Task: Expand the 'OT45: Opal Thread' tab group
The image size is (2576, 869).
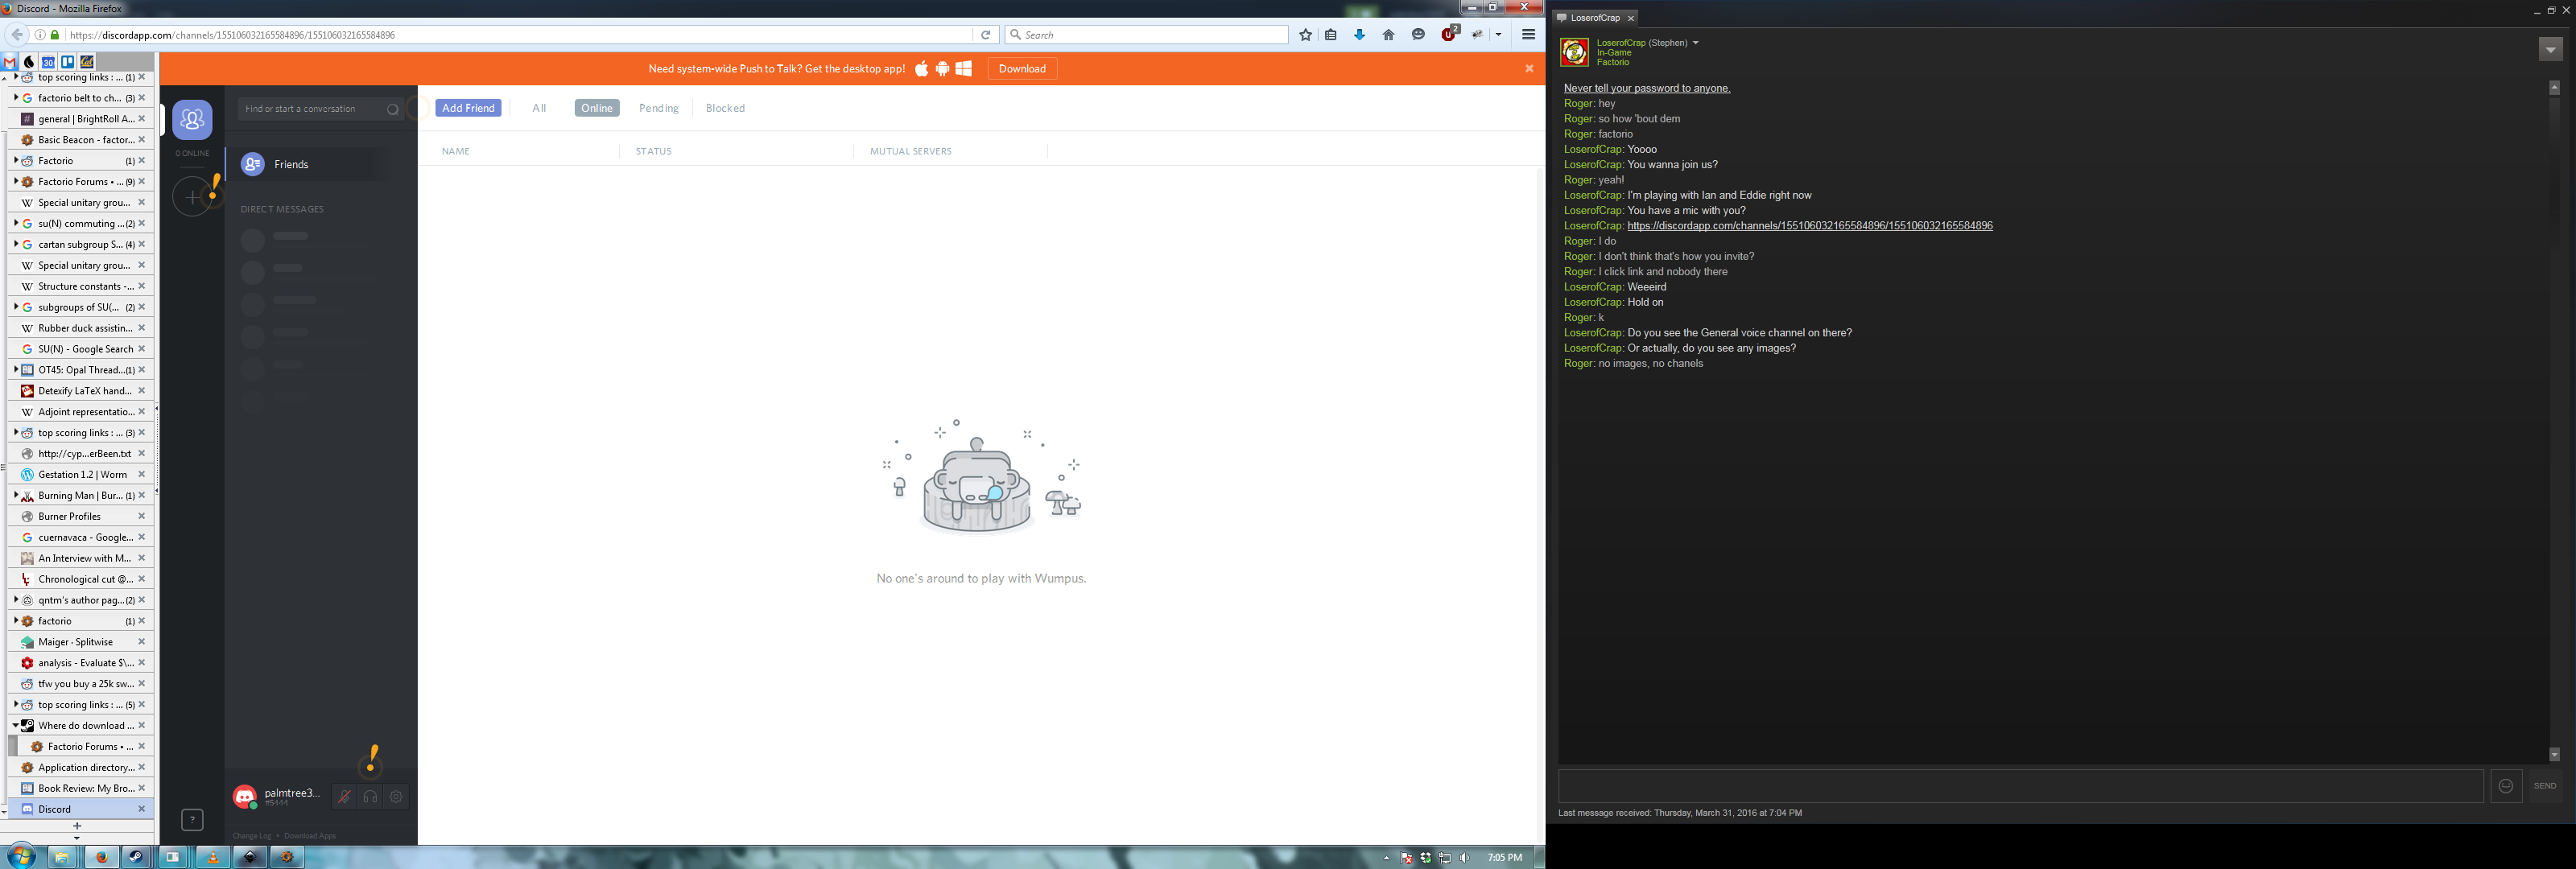Action: tap(15, 369)
